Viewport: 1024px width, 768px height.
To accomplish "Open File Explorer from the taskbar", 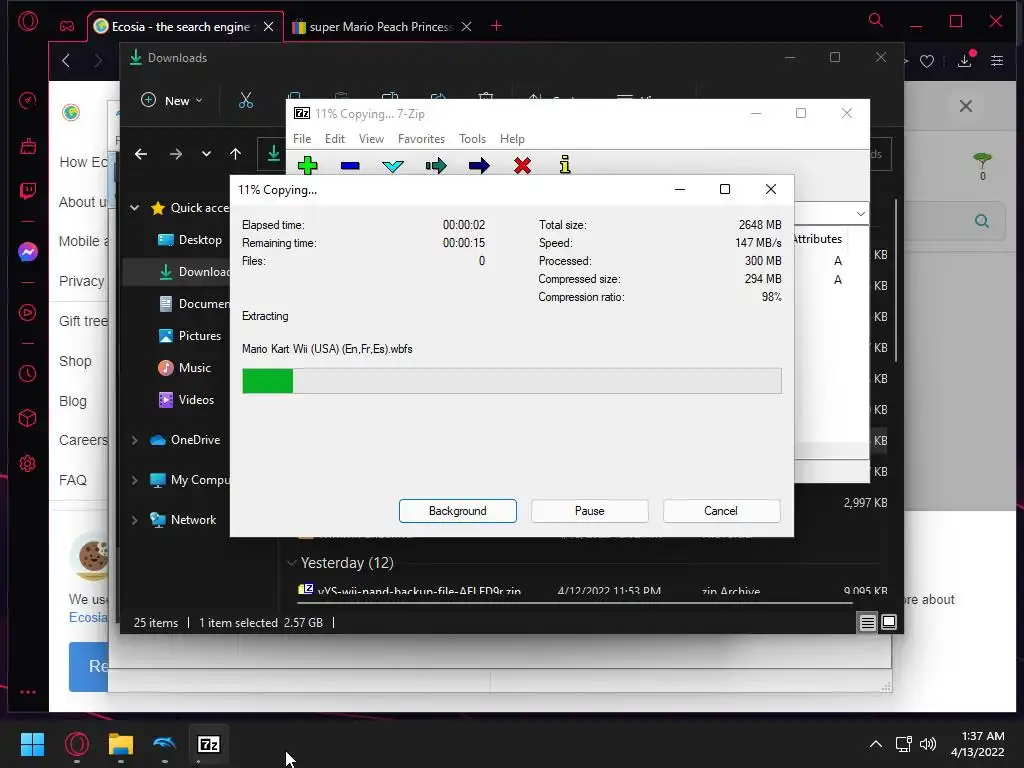I will point(121,744).
